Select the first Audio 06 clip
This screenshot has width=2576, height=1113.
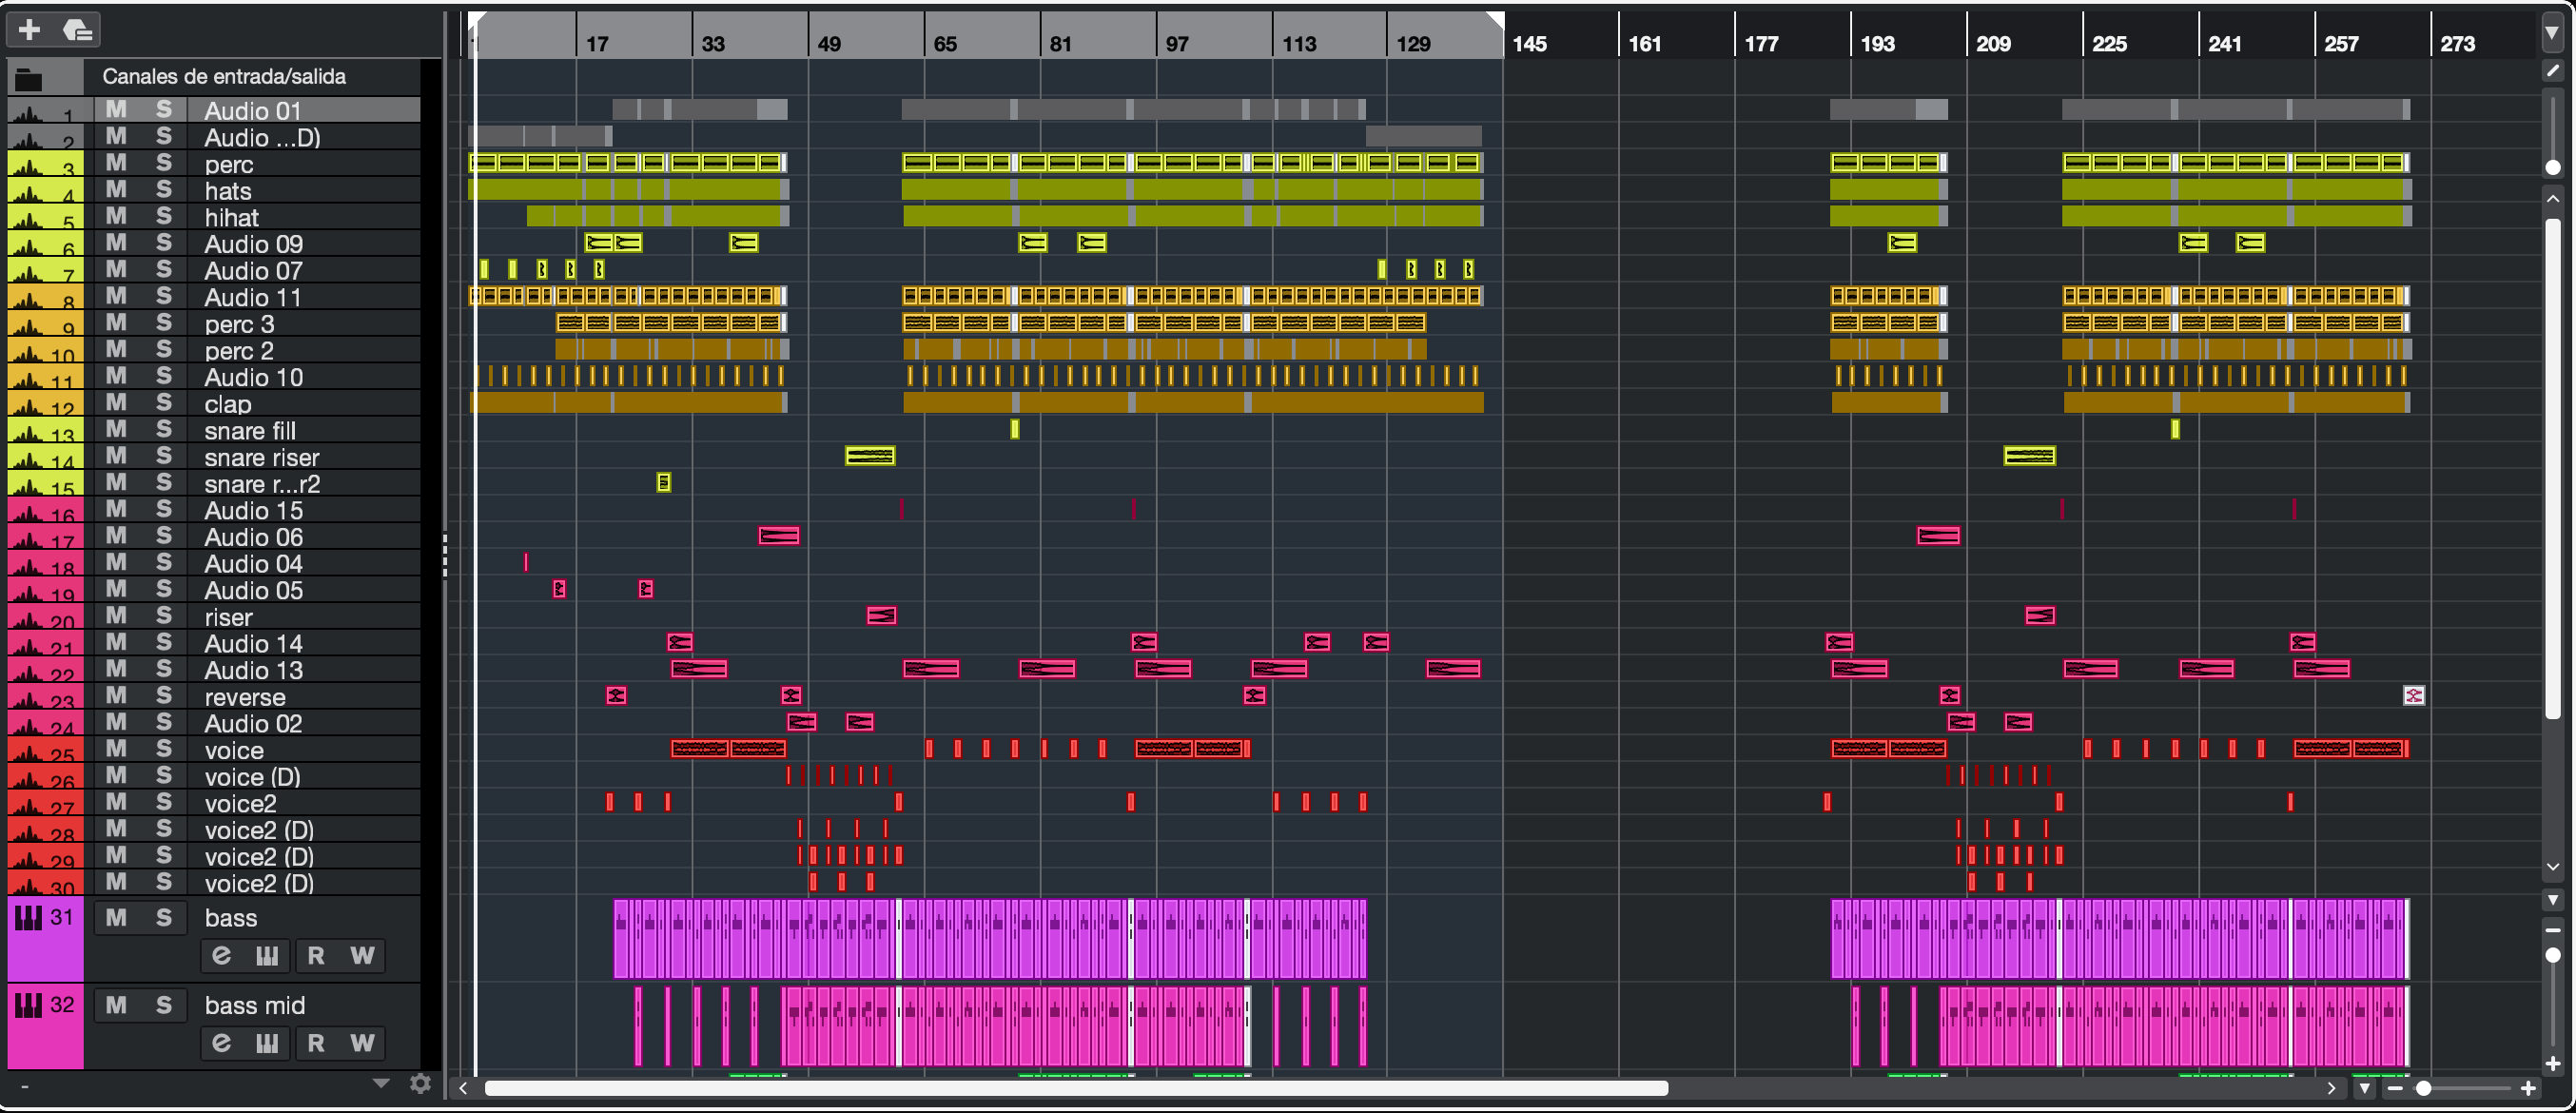pyautogui.click(x=779, y=536)
